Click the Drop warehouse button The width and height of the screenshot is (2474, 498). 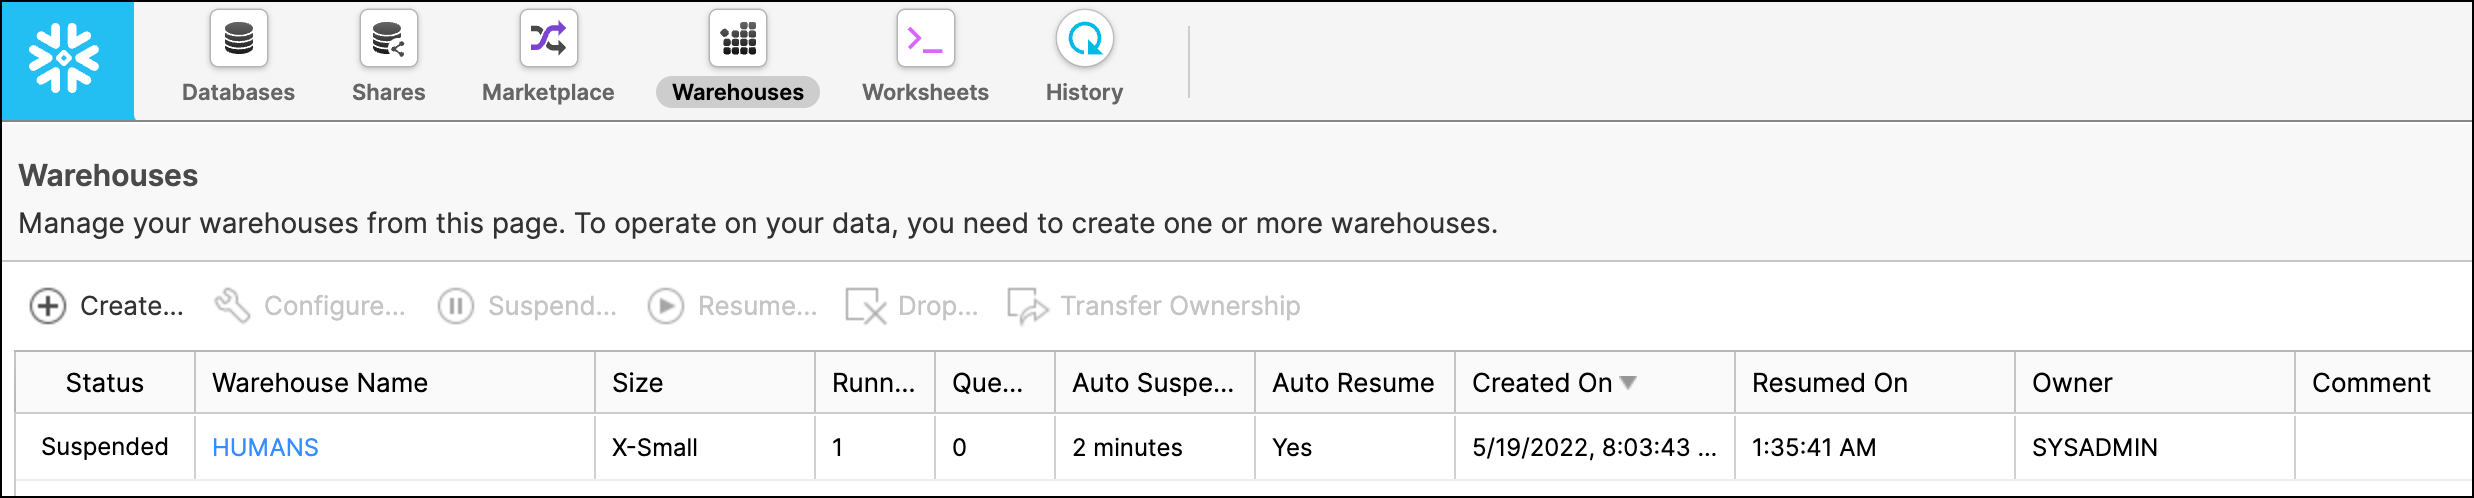[x=911, y=306]
